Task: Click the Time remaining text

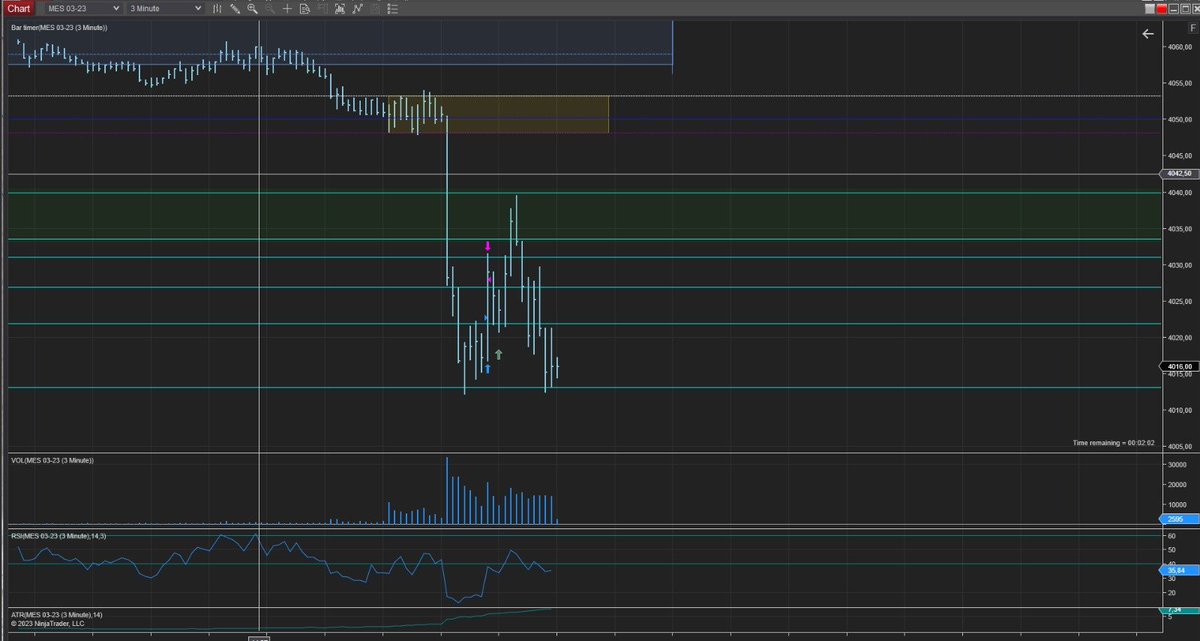Action: tap(1113, 442)
